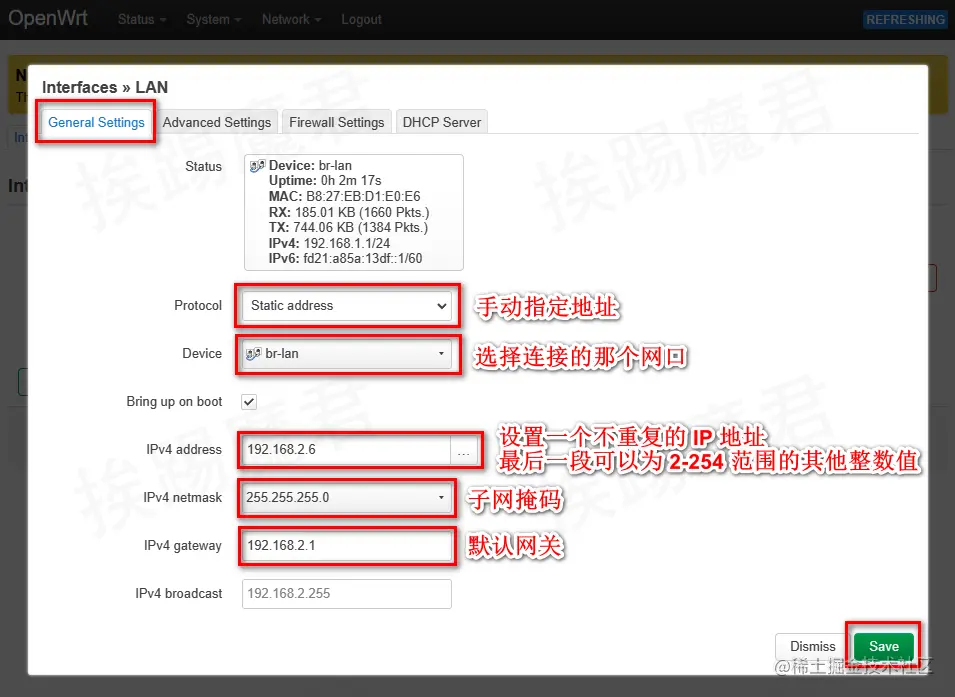Open the Status menu
The image size is (955, 697).
click(x=139, y=19)
